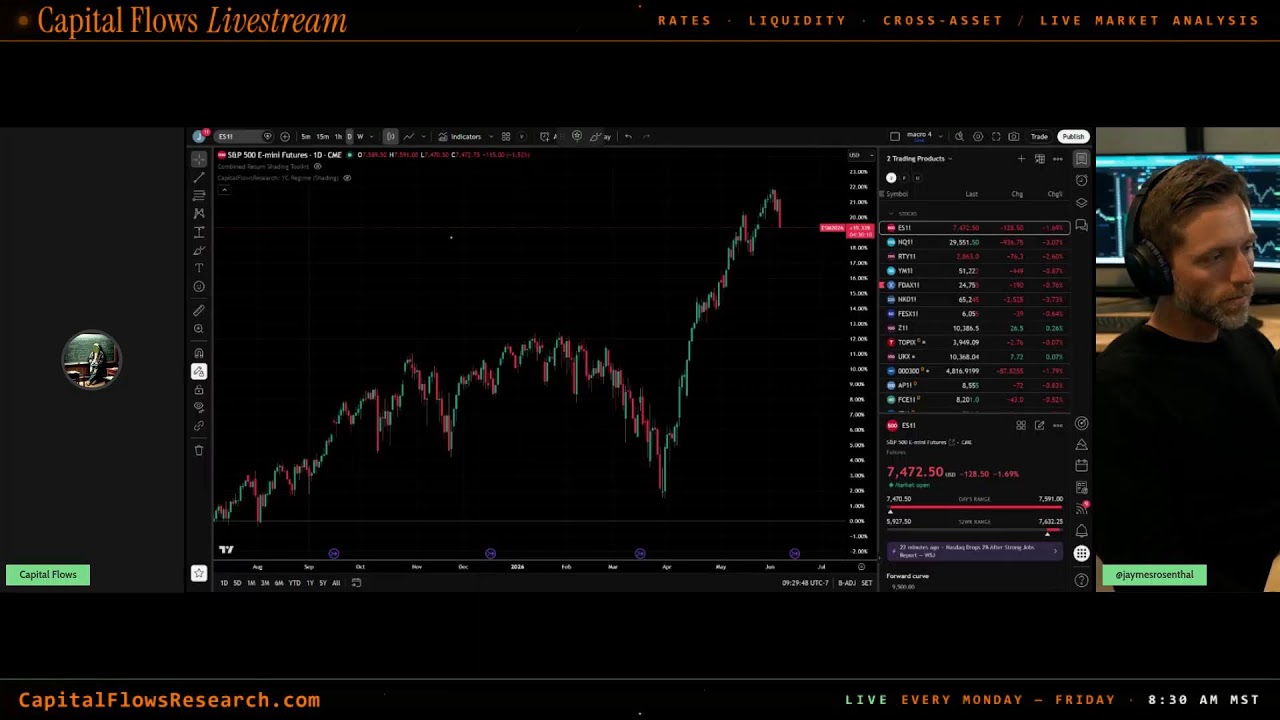This screenshot has width=1280, height=720.
Task: Open the go to date calendar icon
Action: click(356, 583)
